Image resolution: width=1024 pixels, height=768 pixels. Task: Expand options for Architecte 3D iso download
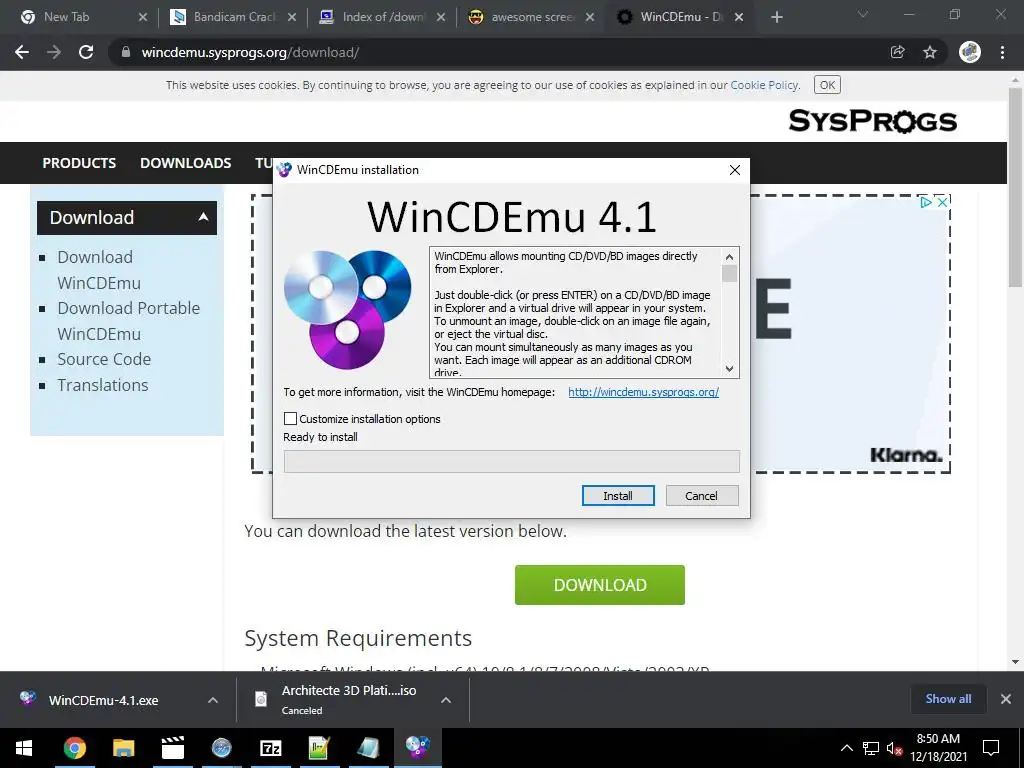[x=446, y=700]
